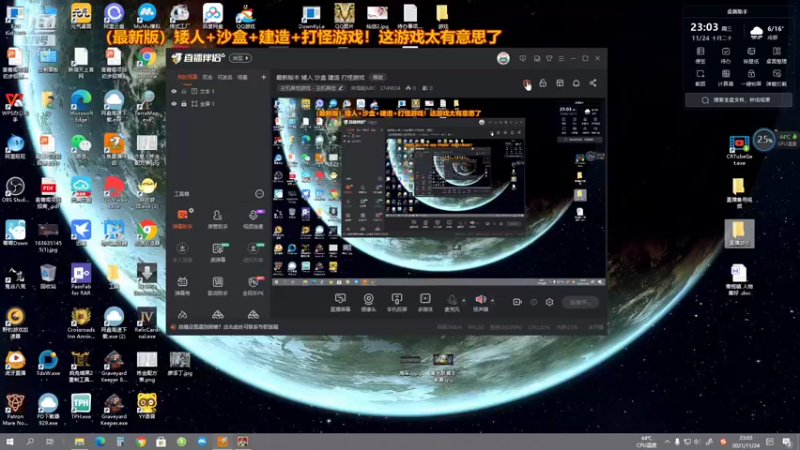Expand the speaker options arrow

pos(492,300)
